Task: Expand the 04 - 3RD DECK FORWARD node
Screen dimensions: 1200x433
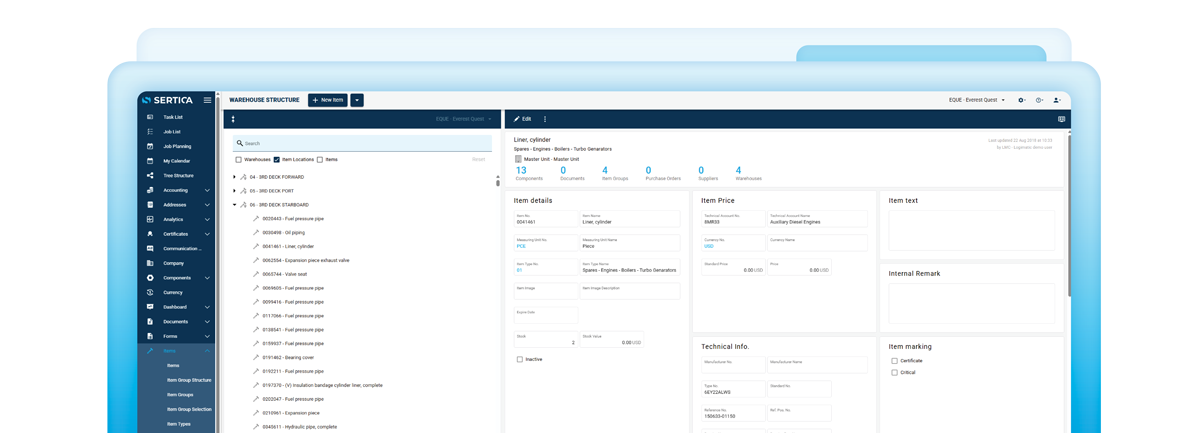Action: pyautogui.click(x=235, y=177)
